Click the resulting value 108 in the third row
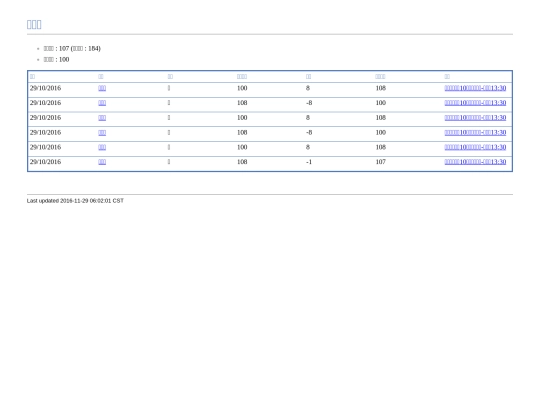 pos(381,118)
